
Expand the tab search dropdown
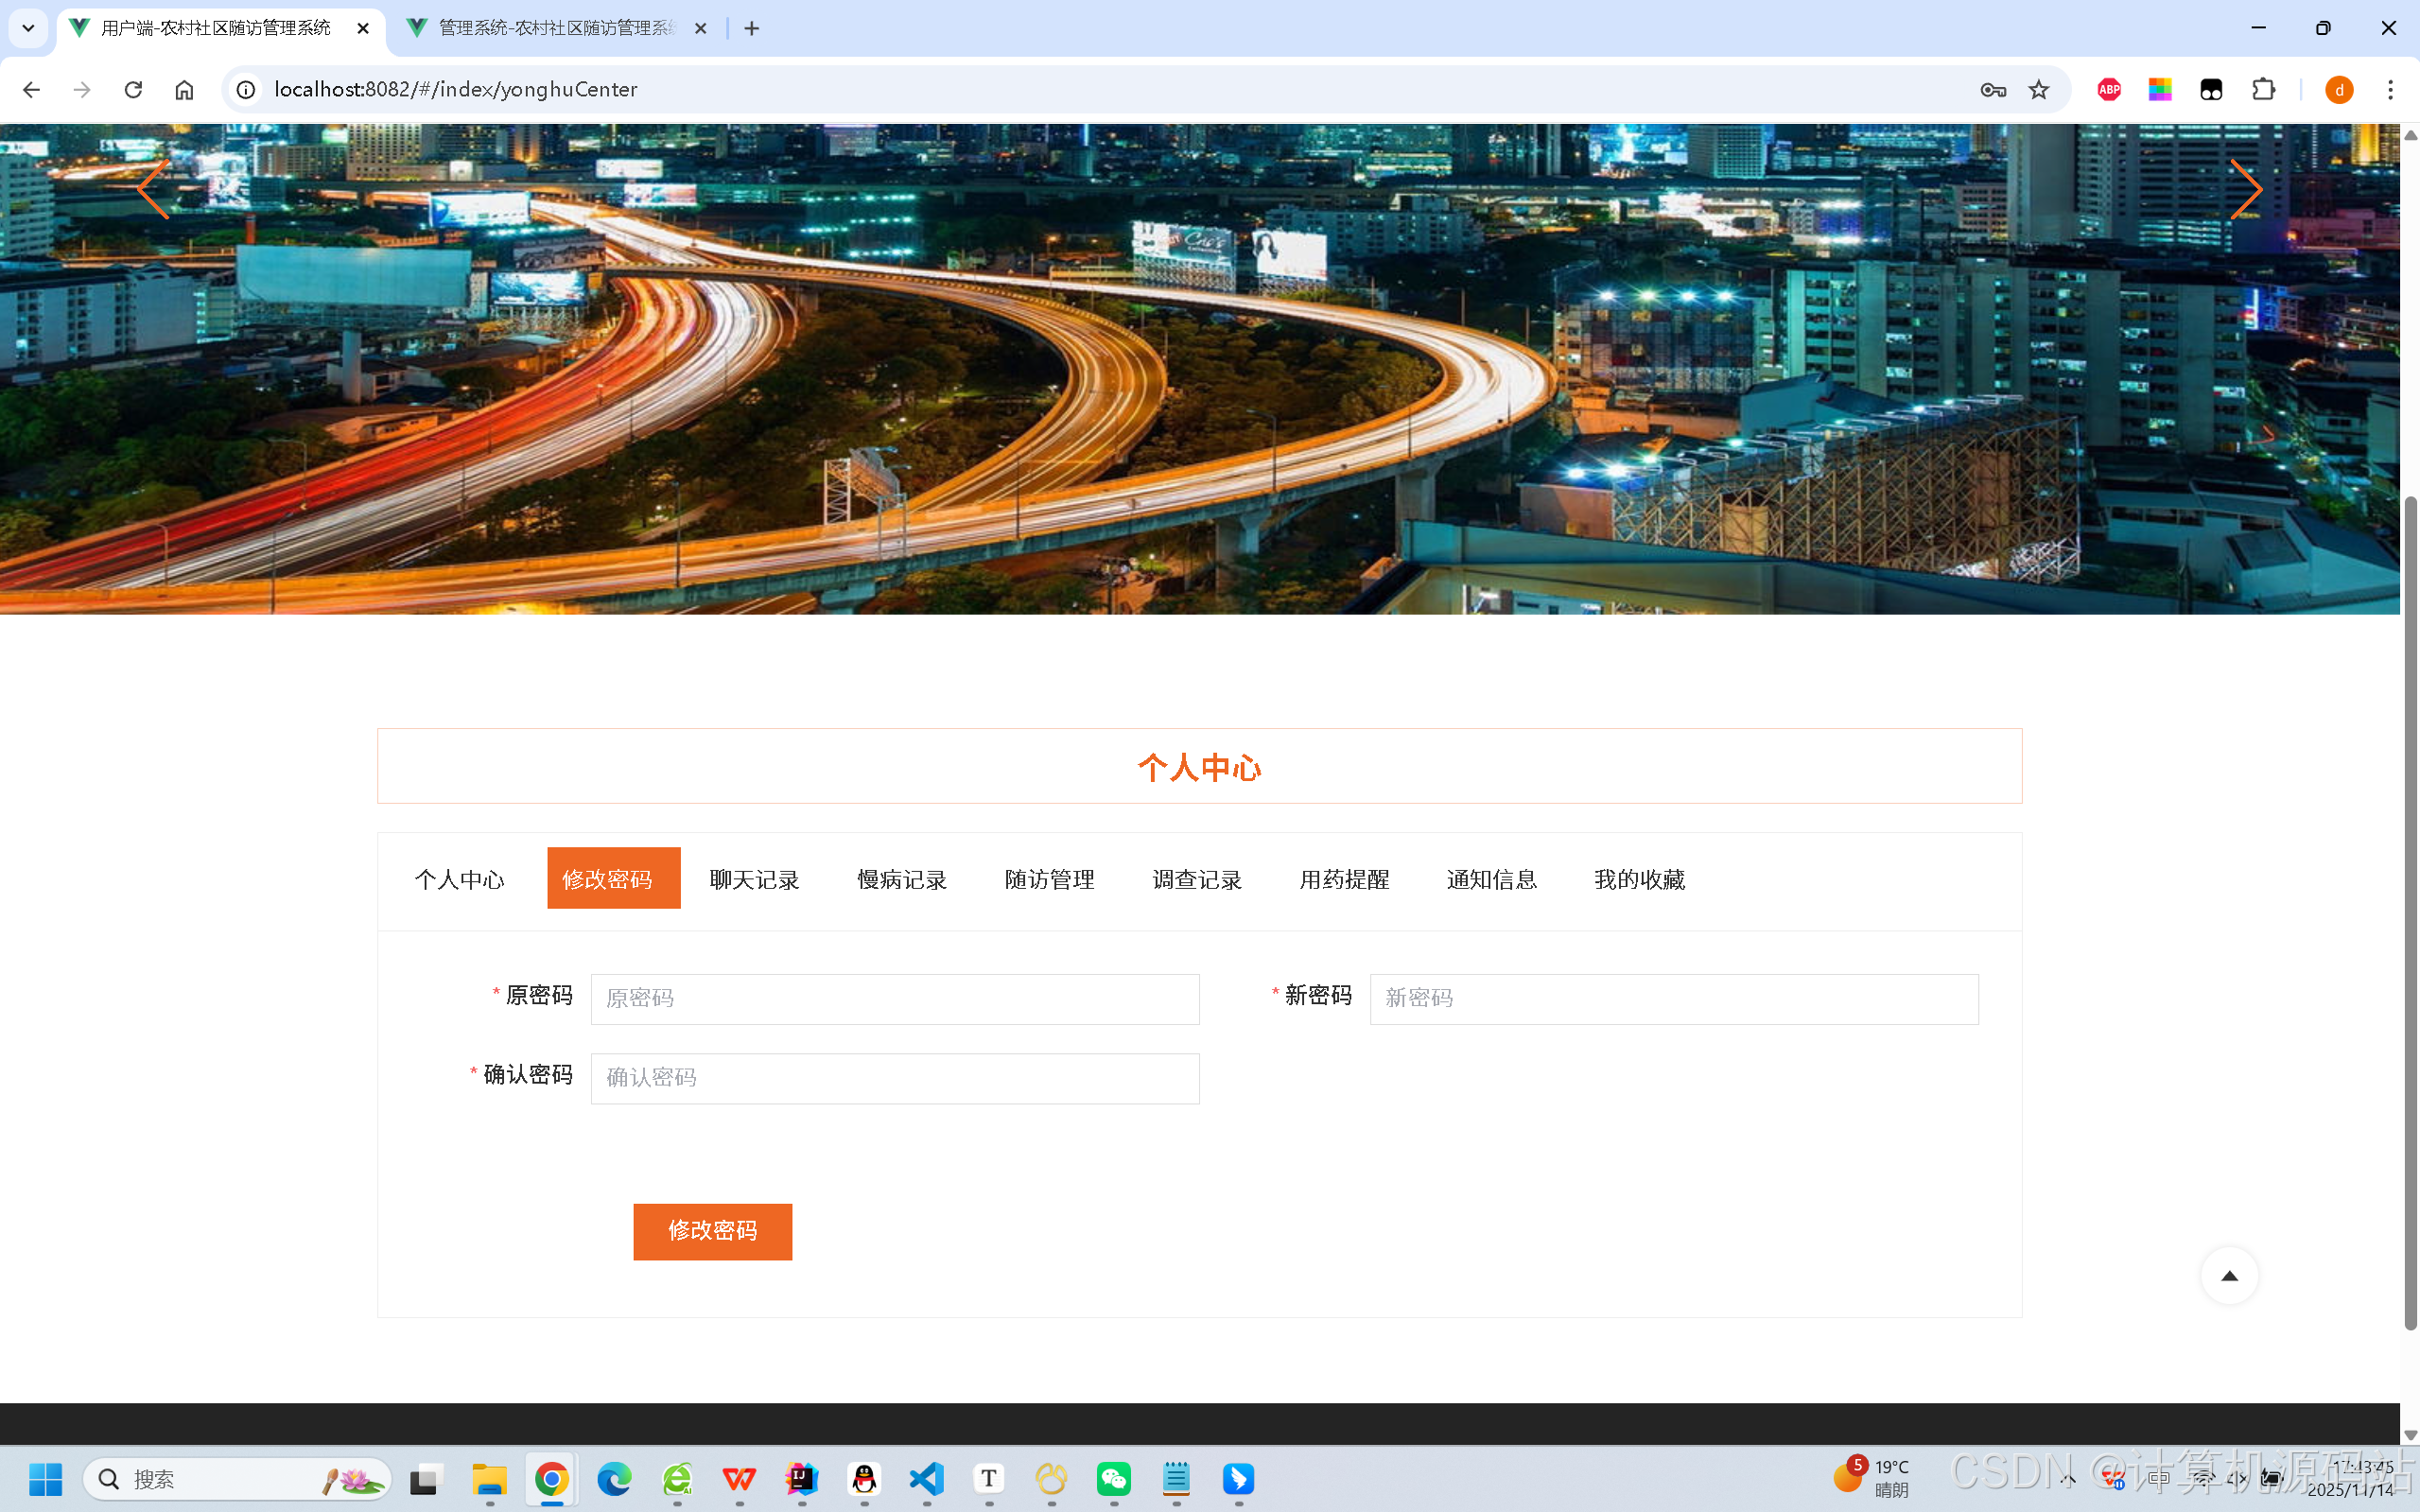[28, 28]
